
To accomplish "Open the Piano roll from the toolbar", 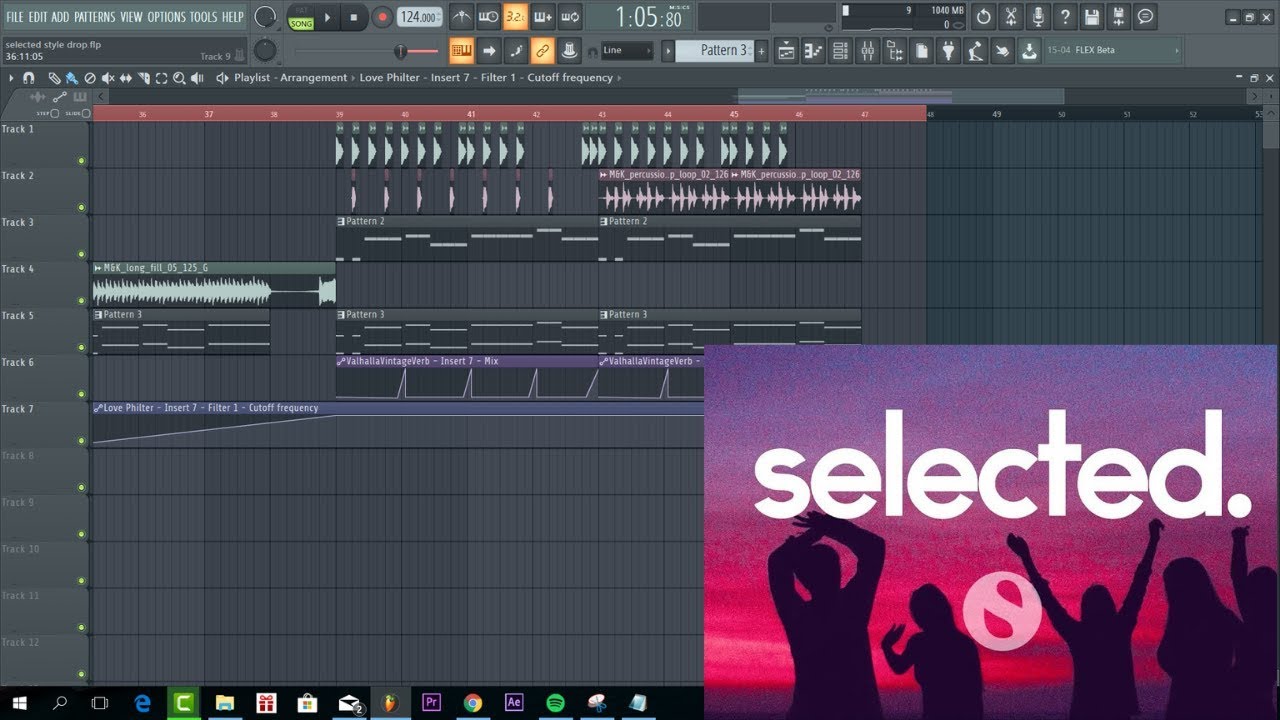I will (813, 50).
